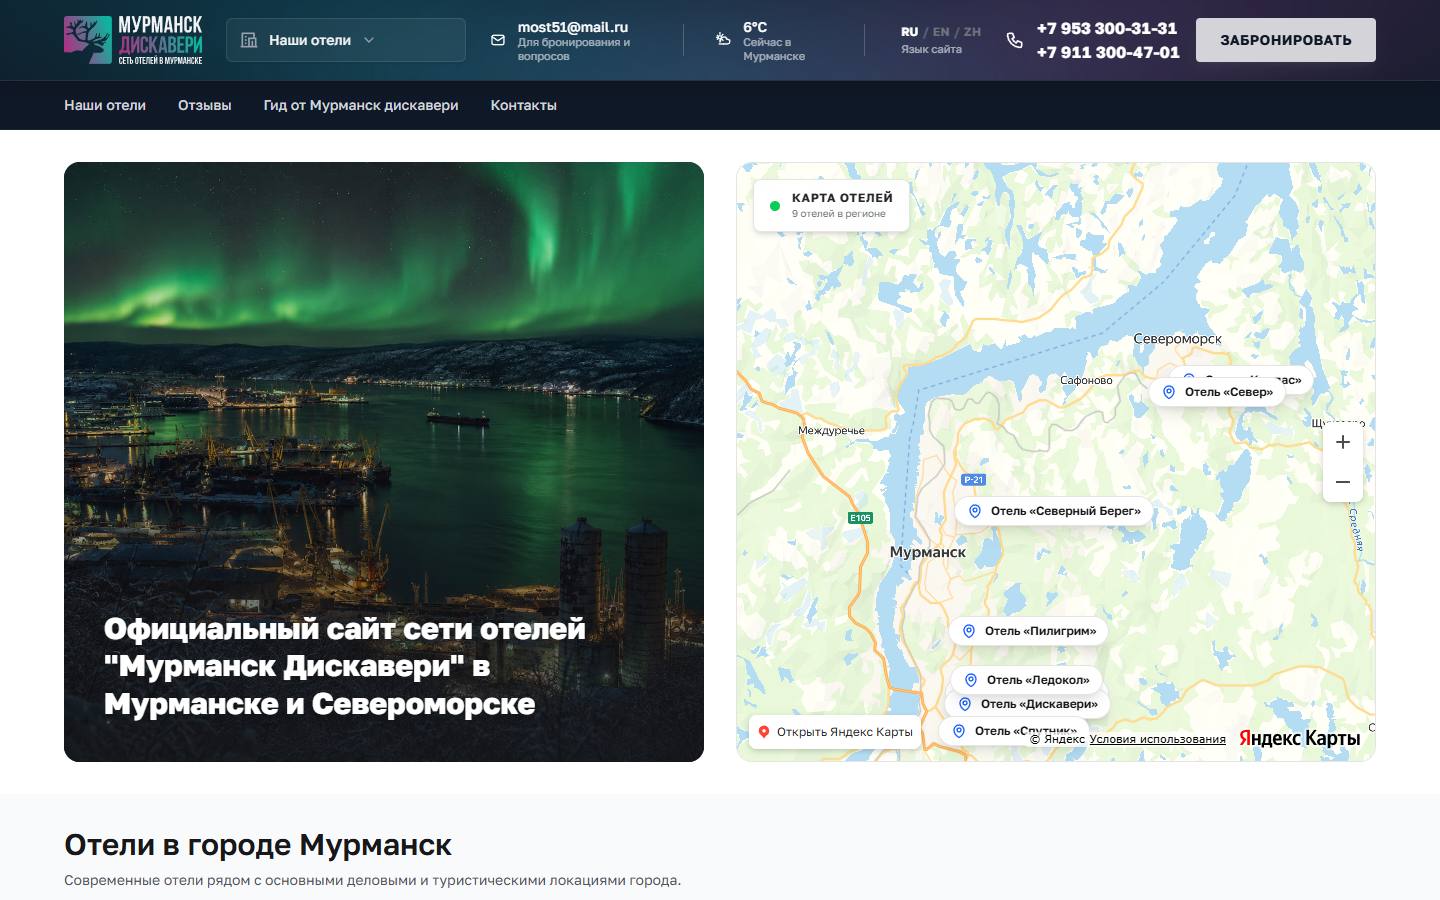
Task: Click the Отели в городе Мурманск heading
Action: point(258,845)
